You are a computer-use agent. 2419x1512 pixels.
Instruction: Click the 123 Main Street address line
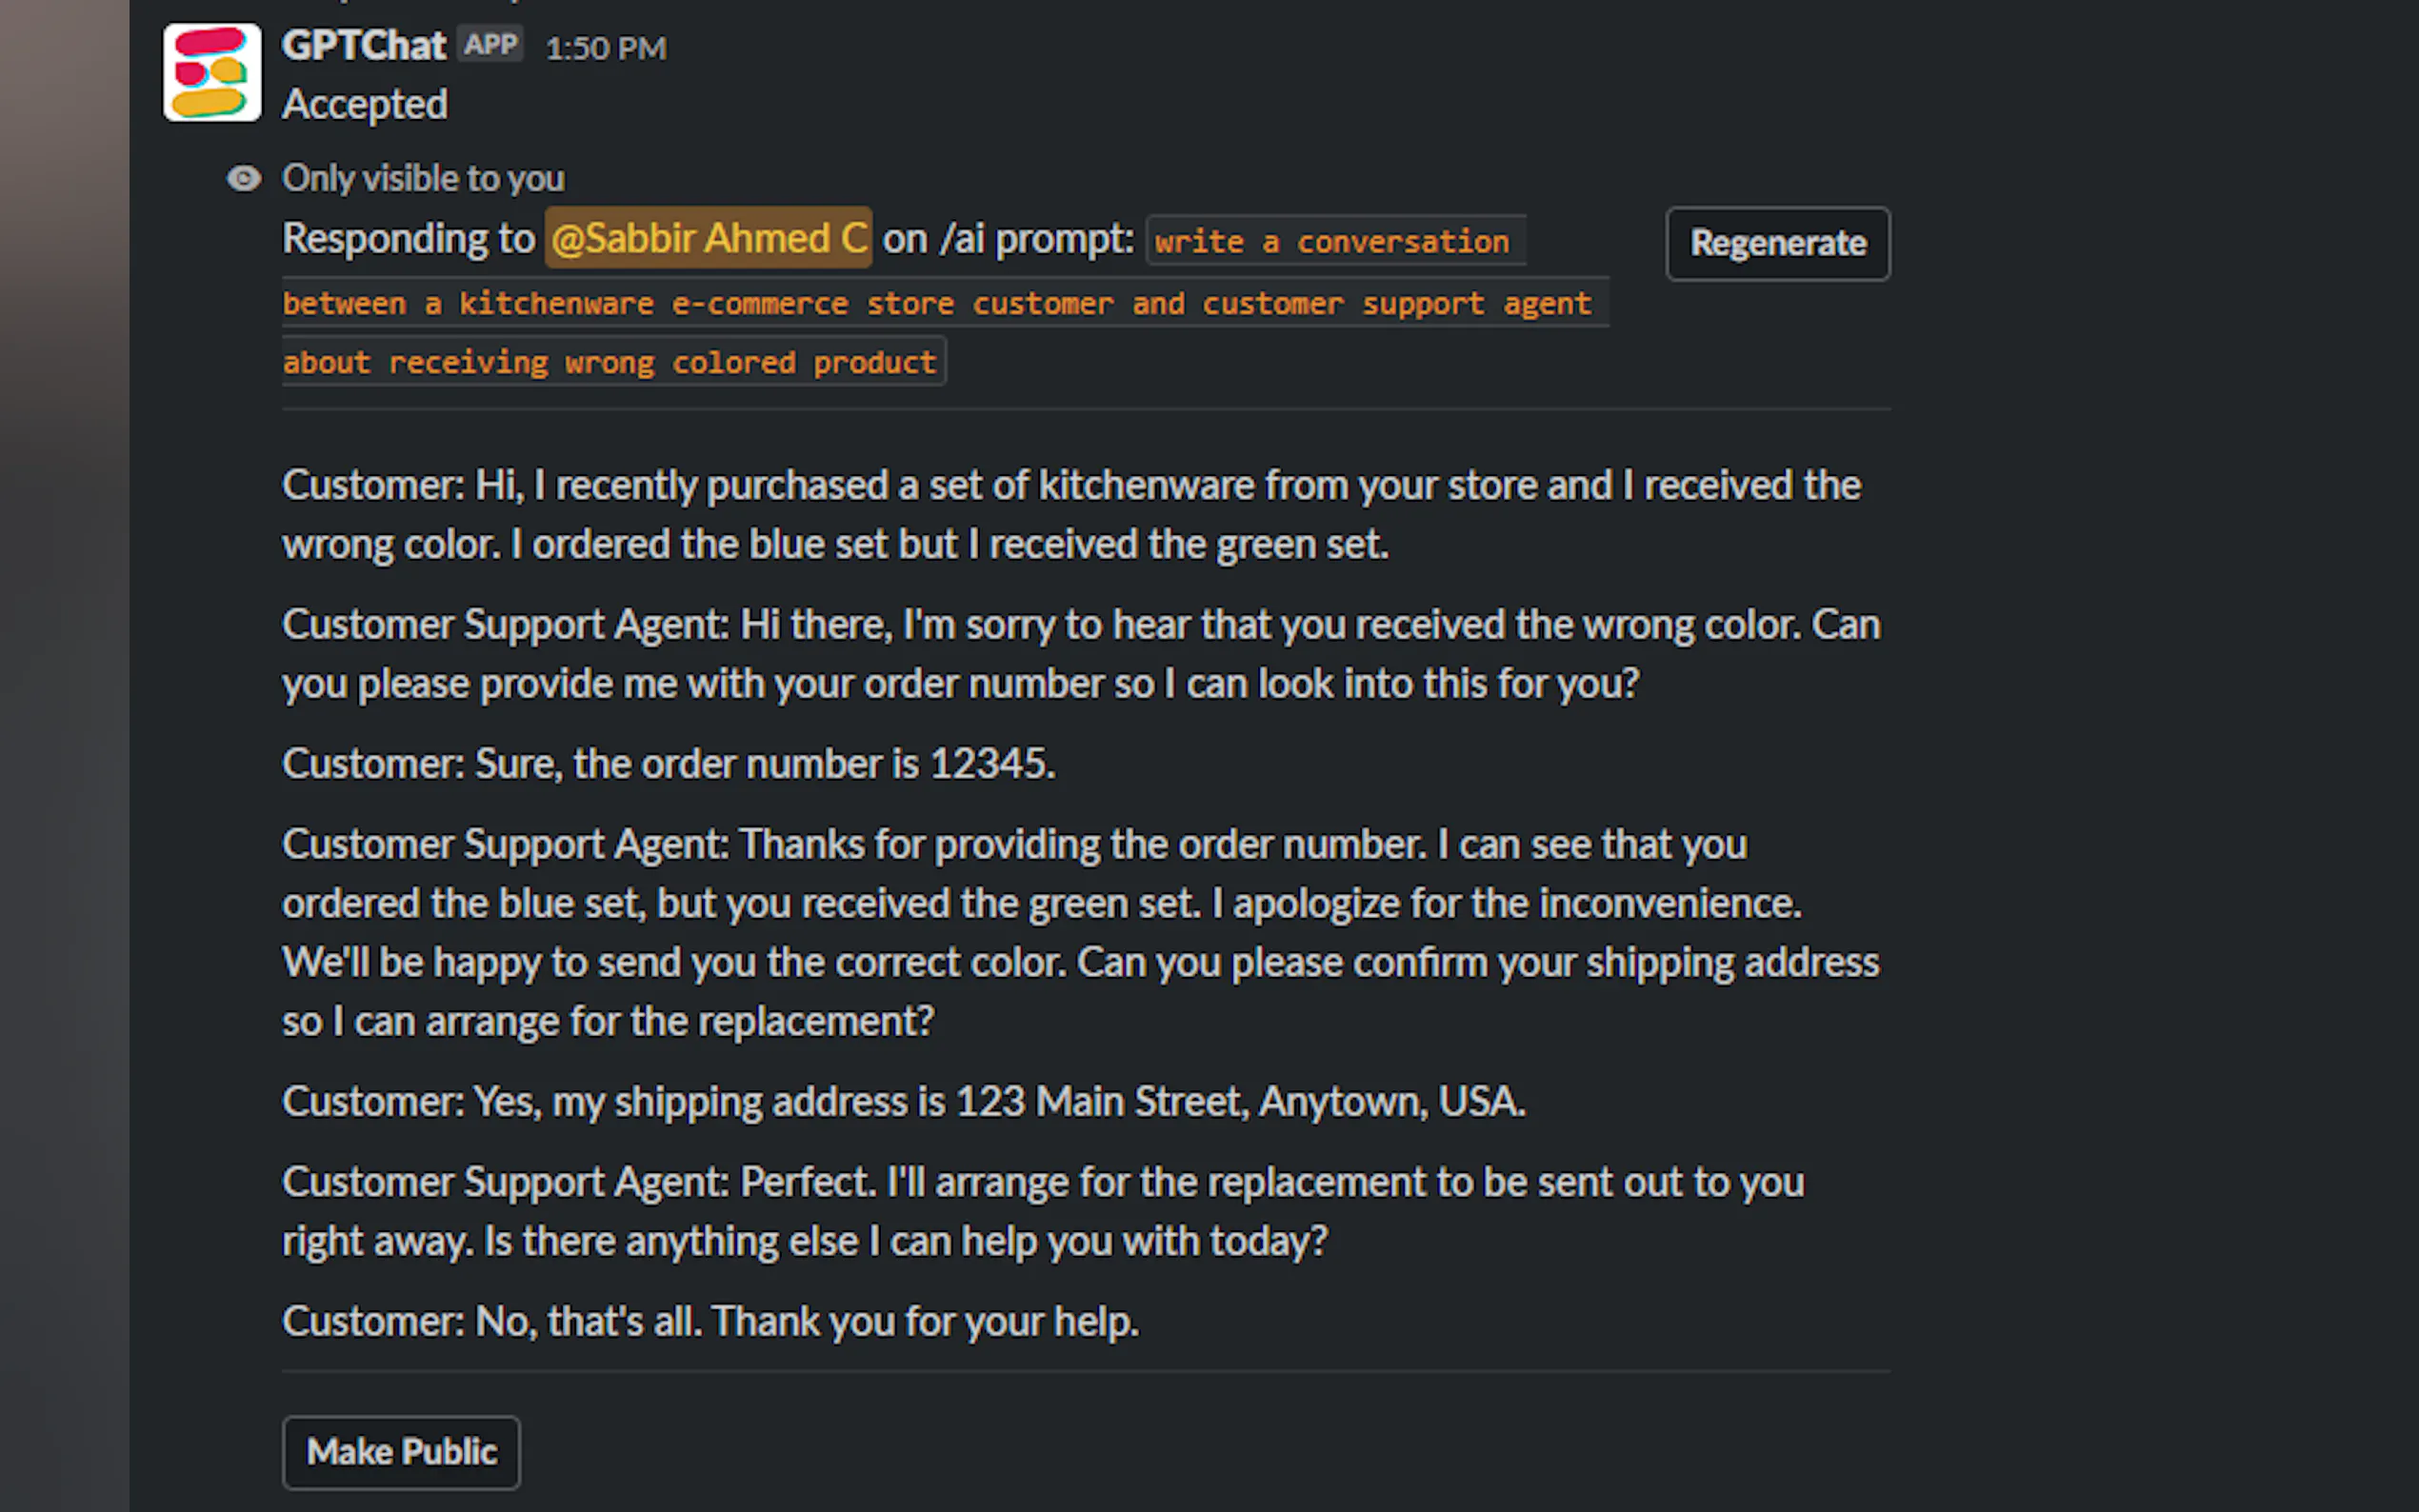point(904,1102)
